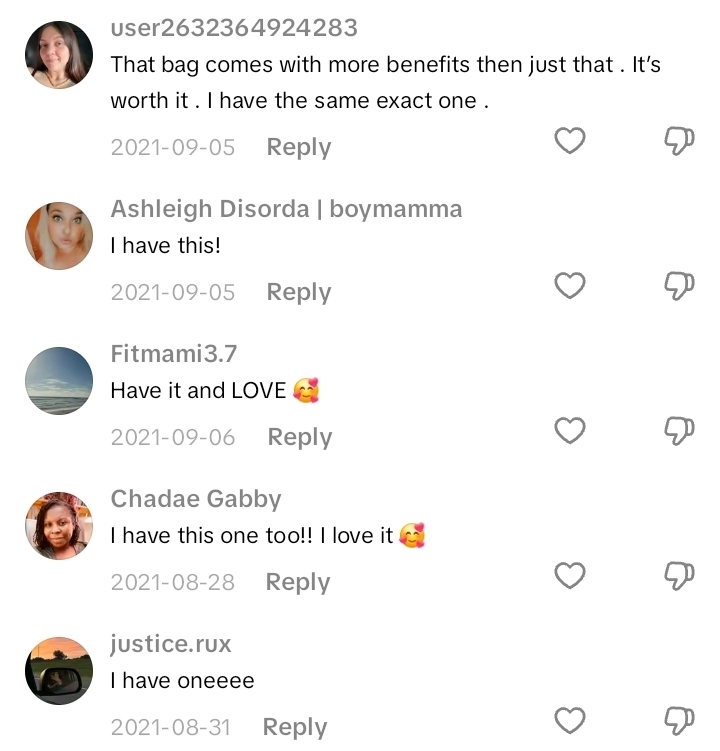
Task: Reply to Ashleigh Disorda's comment
Action: pos(298,292)
